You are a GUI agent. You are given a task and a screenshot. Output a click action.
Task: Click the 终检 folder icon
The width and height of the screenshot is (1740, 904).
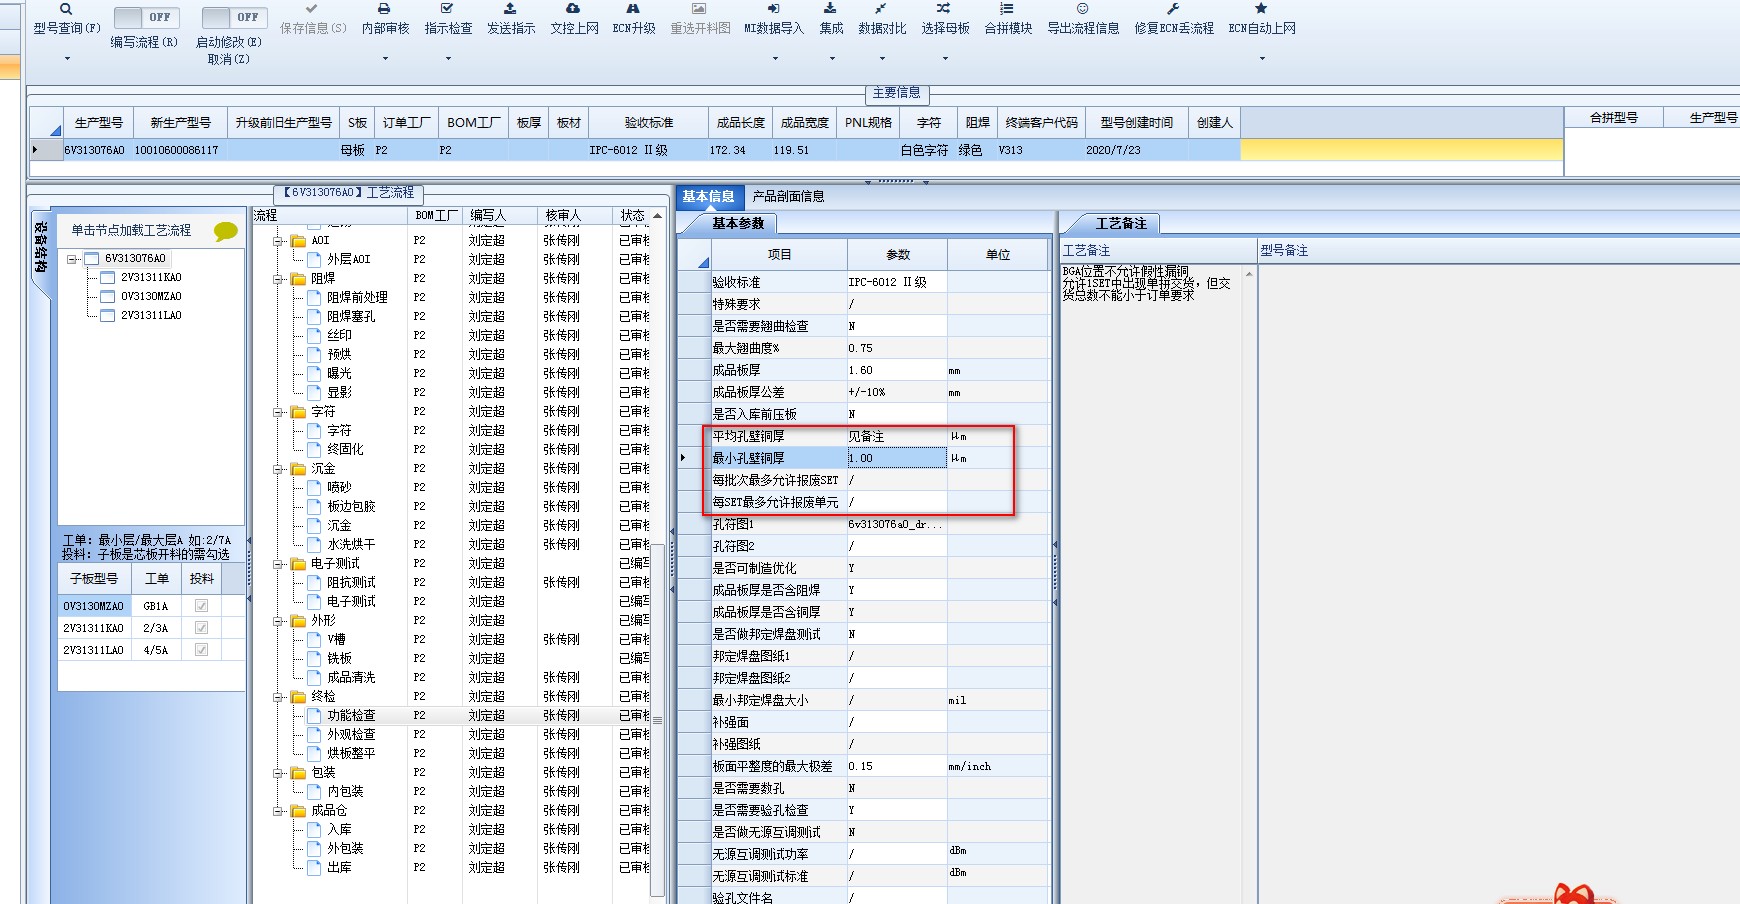pyautogui.click(x=298, y=697)
